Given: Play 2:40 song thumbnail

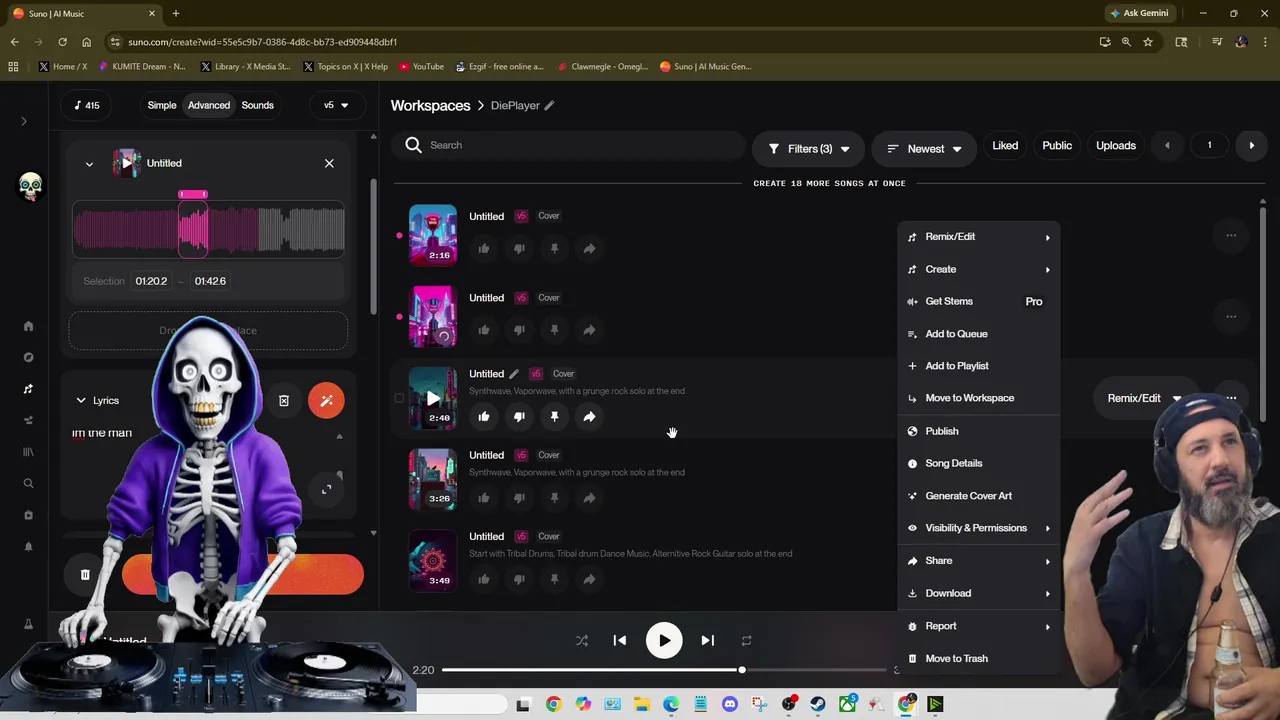Looking at the screenshot, I should click(433, 398).
